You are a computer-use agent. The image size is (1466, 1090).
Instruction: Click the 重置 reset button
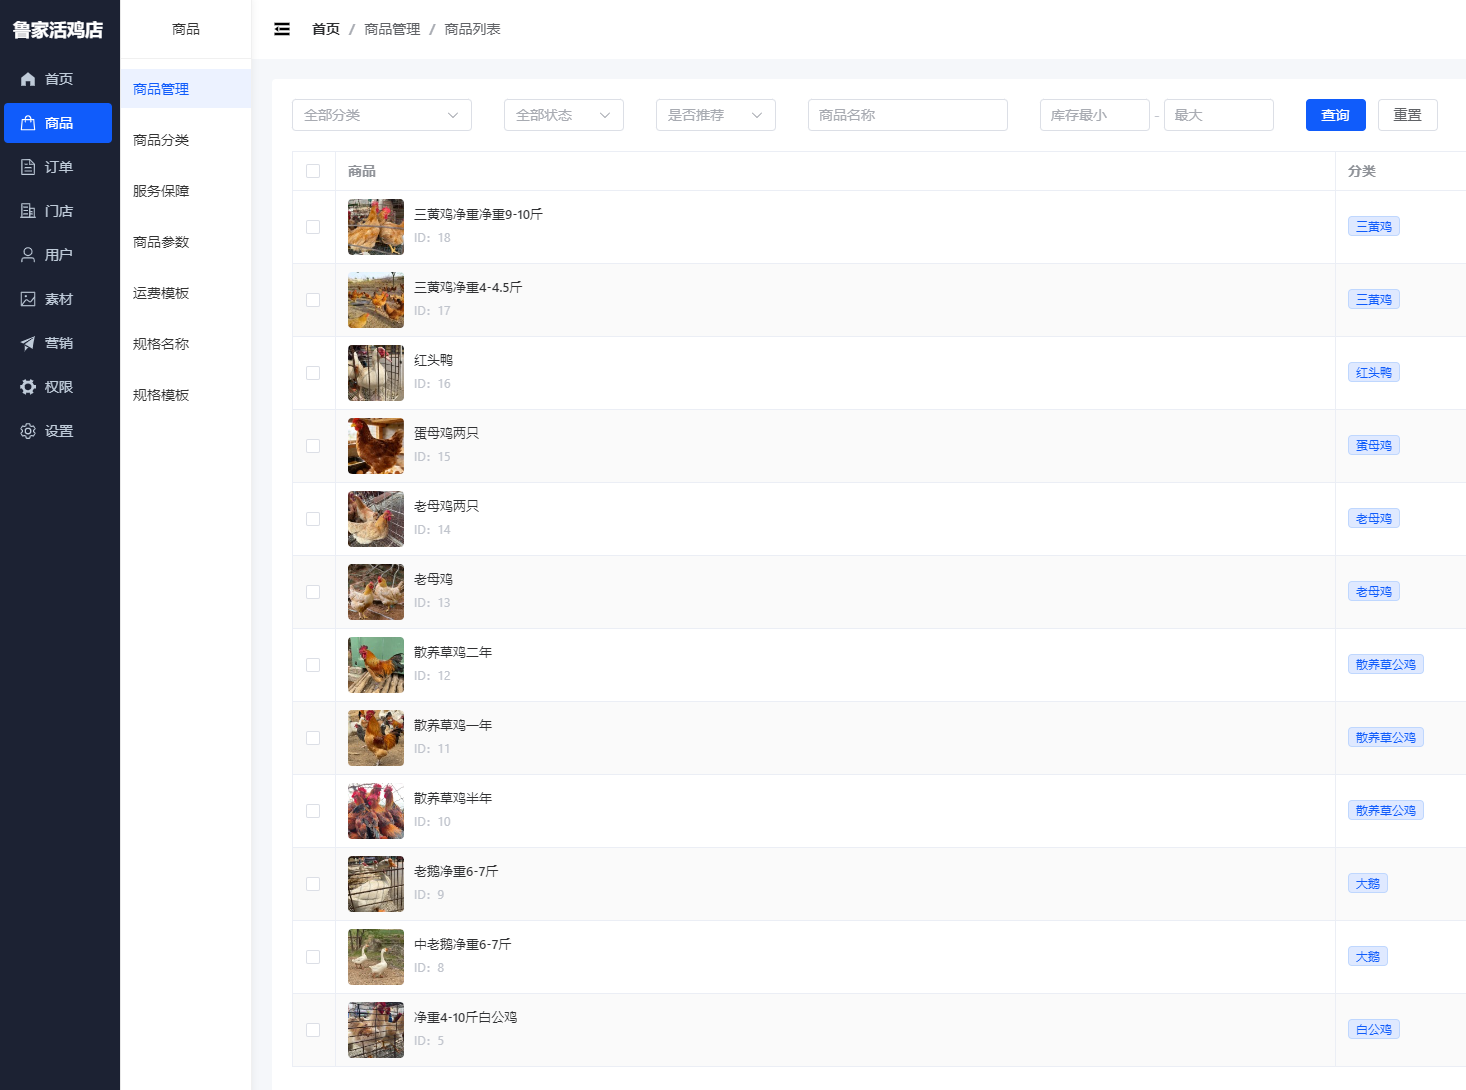[1408, 115]
